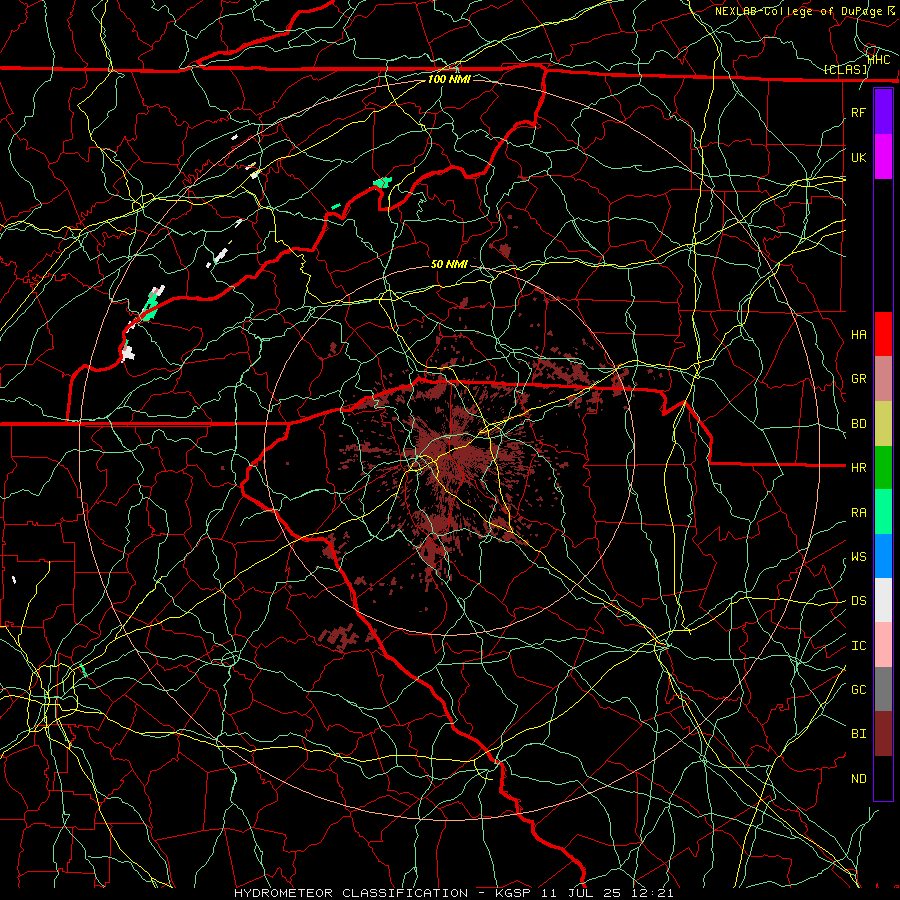The image size is (900, 900).
Task: Click the UK magenta legend swatch
Action: (883, 157)
